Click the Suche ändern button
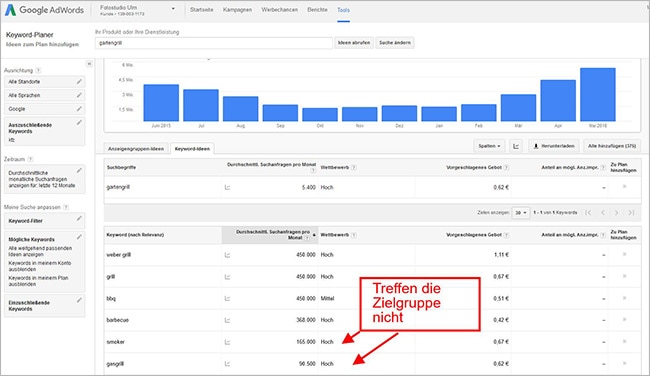 (395, 43)
